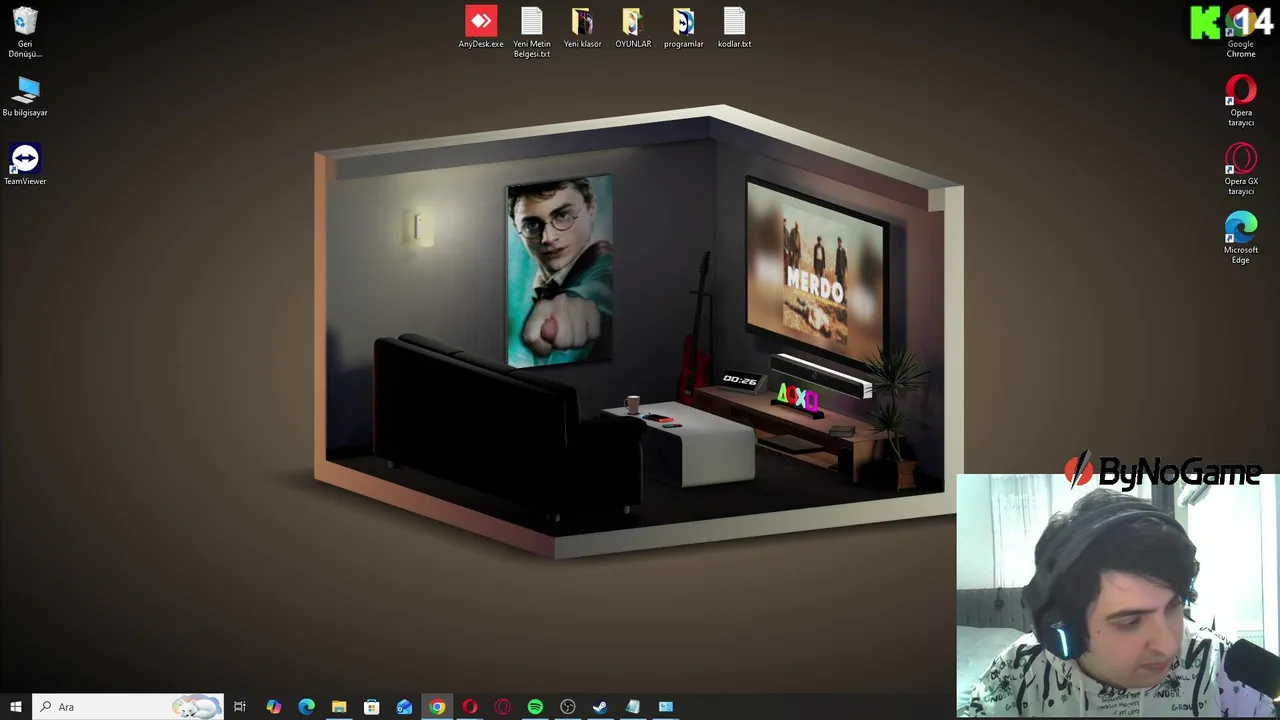Launch Copilot from the taskbar
1280x720 pixels.
[x=273, y=707]
